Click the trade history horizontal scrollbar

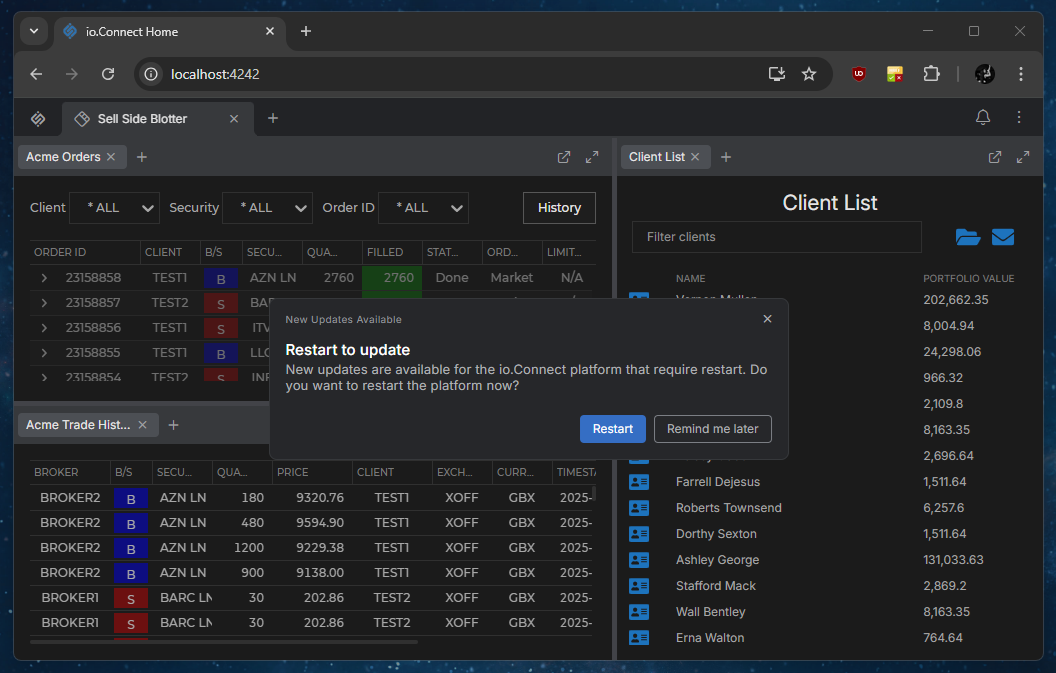[x=224, y=642]
